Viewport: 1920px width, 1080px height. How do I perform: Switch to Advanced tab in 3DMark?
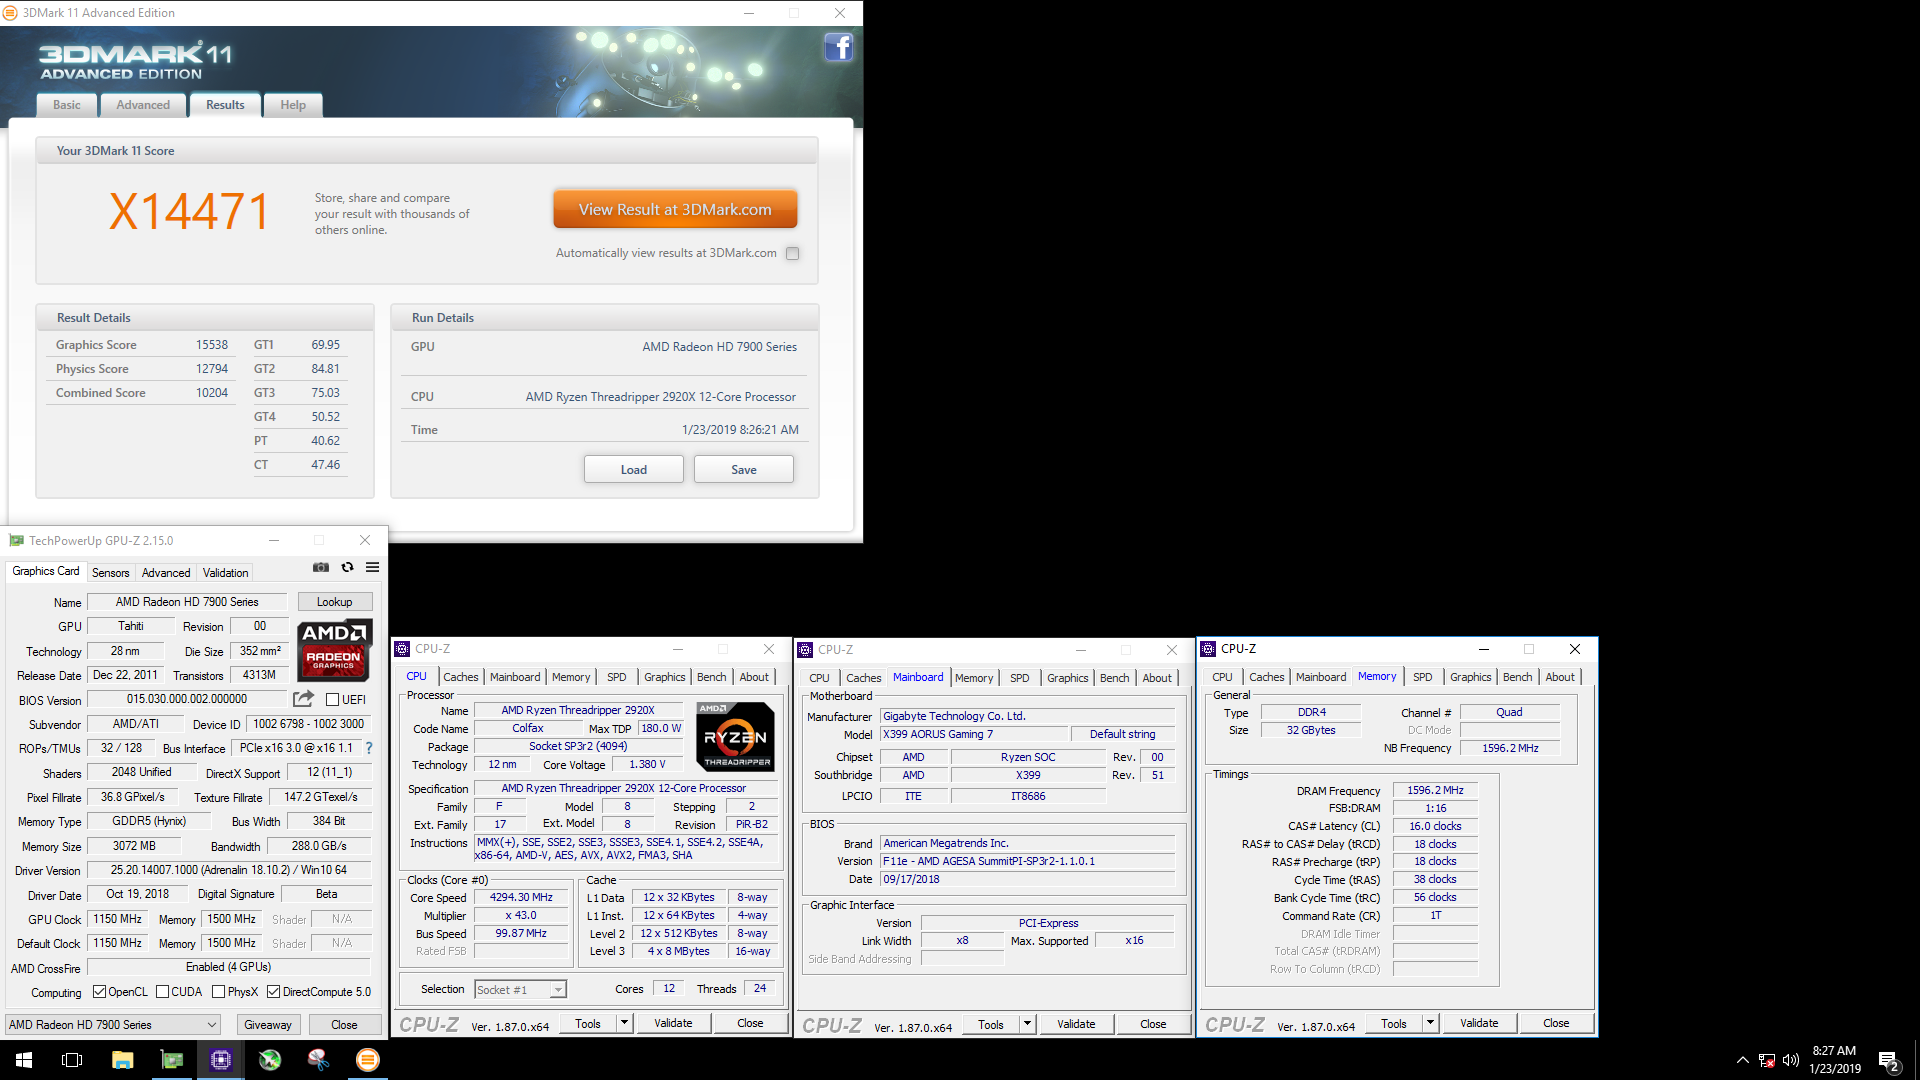pyautogui.click(x=143, y=105)
